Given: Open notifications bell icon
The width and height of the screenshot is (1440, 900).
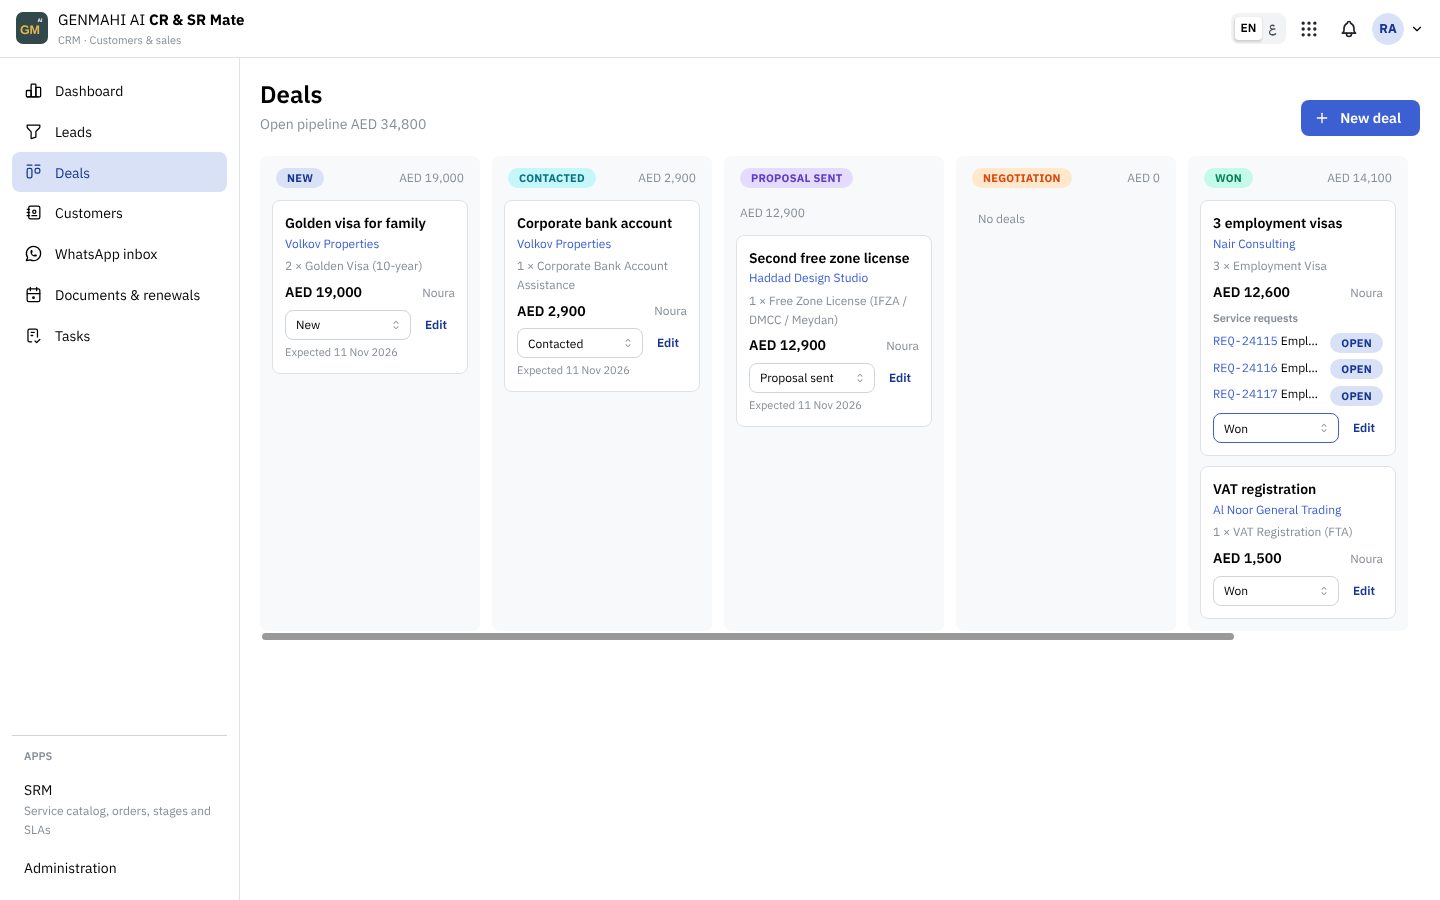Looking at the screenshot, I should [1349, 29].
